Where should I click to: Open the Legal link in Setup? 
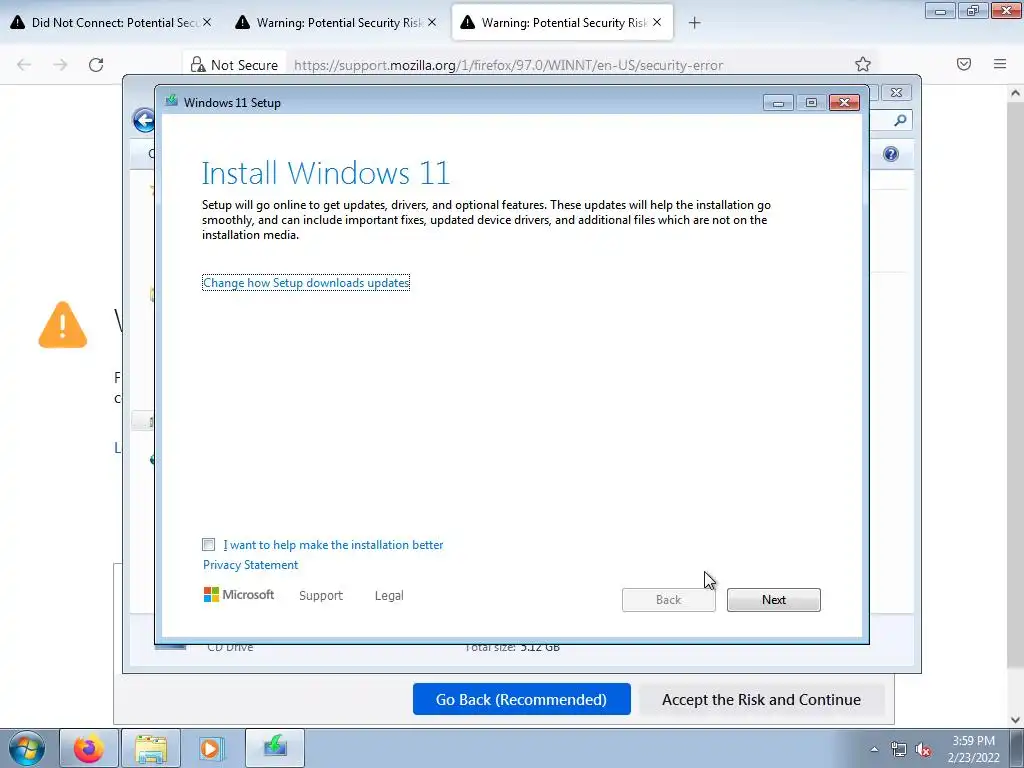tap(389, 596)
